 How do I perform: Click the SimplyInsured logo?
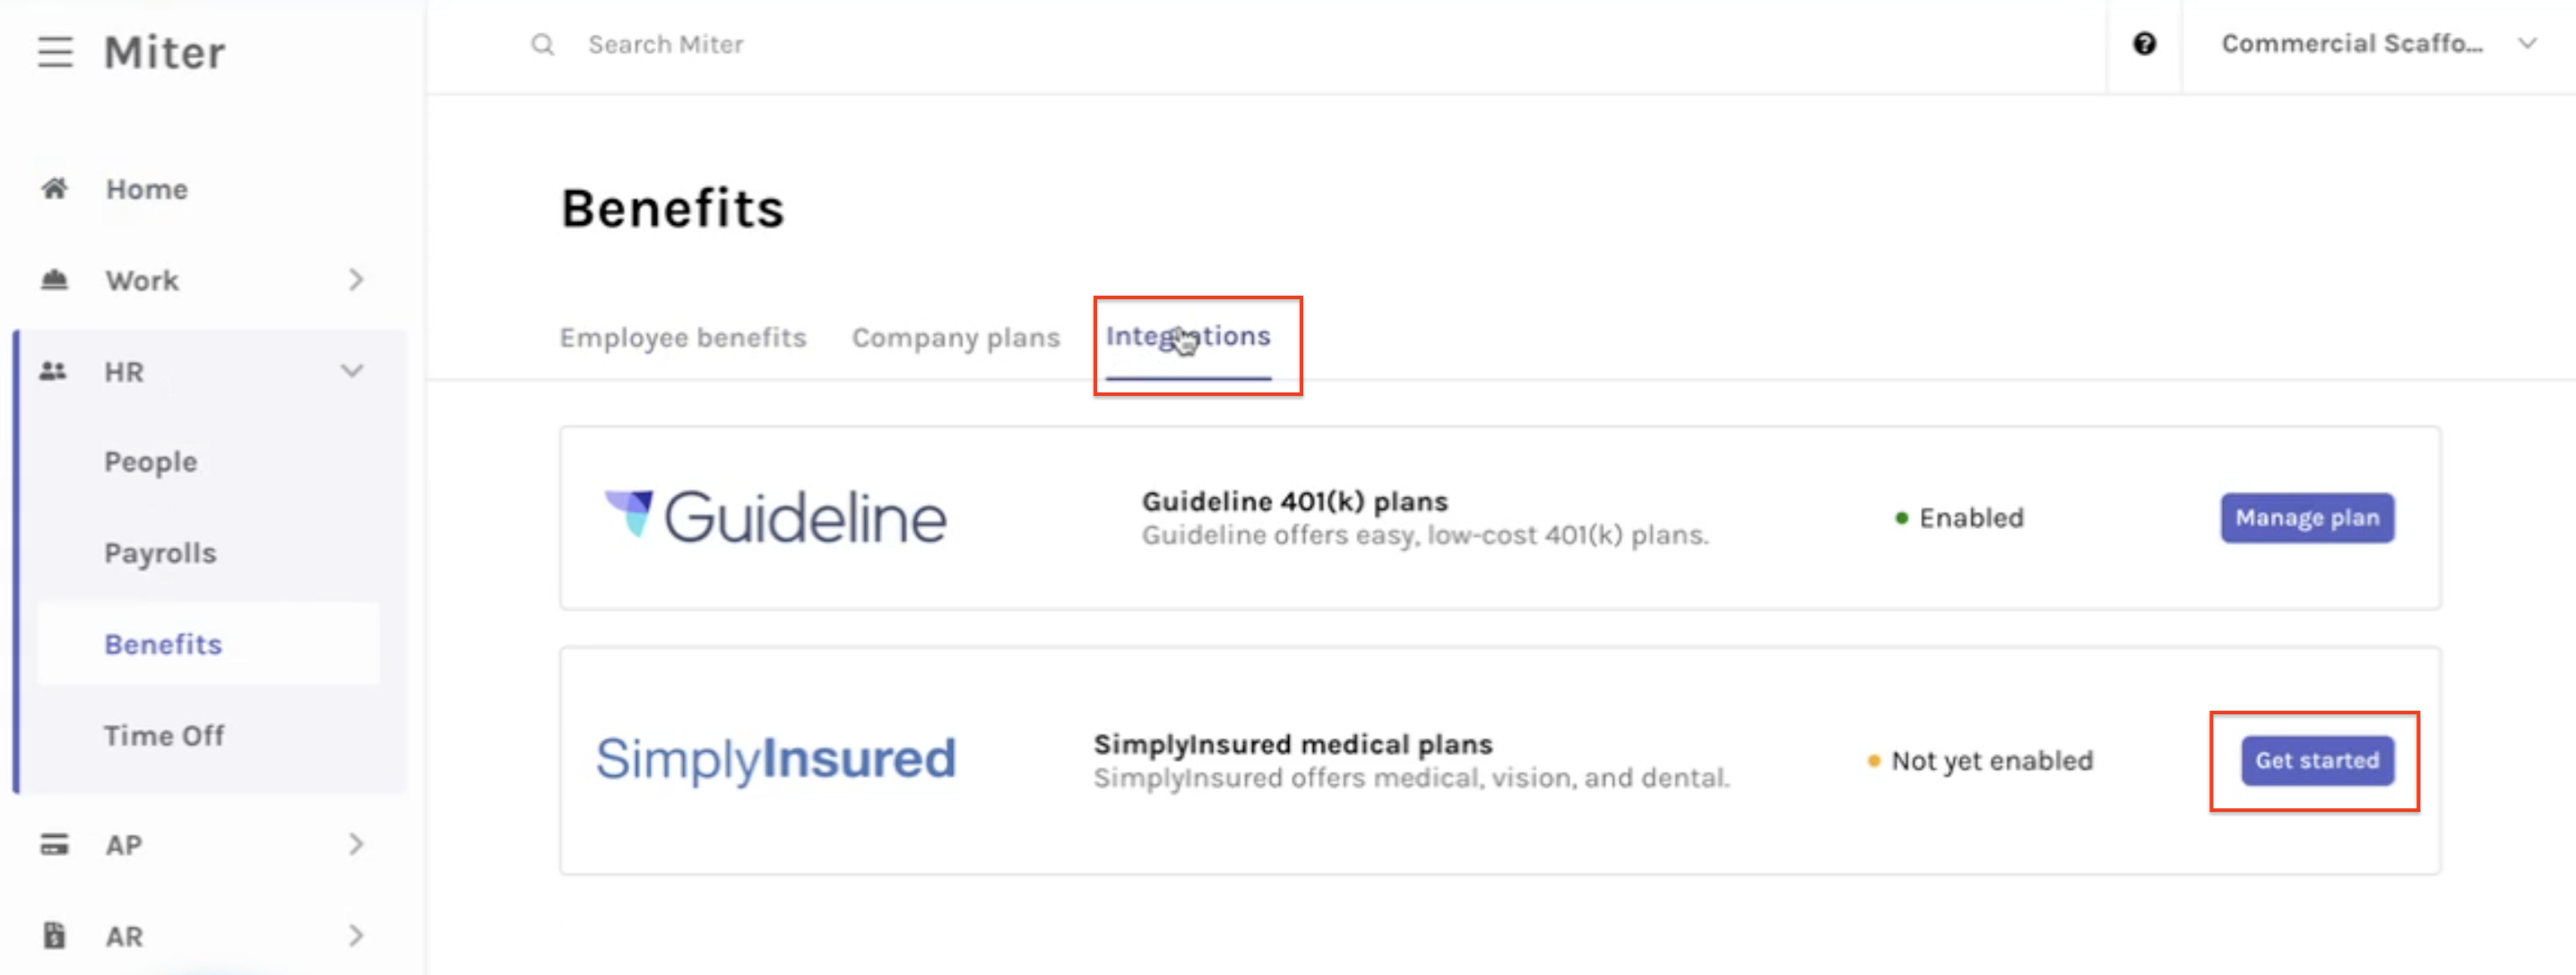point(776,758)
